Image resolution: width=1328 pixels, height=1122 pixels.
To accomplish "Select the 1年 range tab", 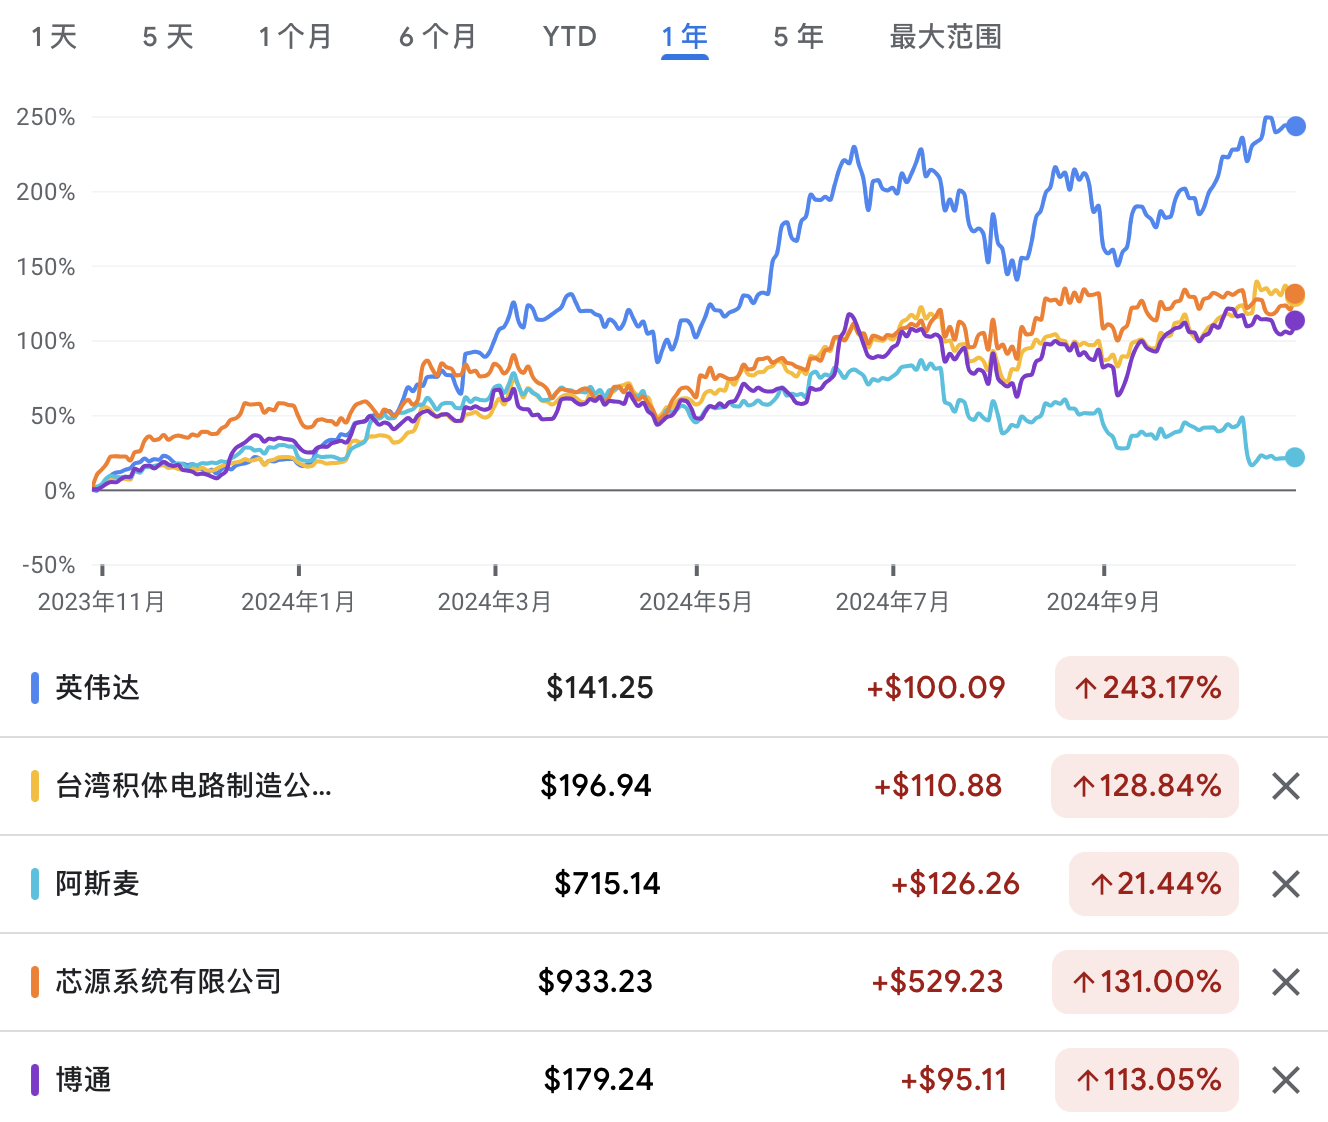I will [x=685, y=37].
